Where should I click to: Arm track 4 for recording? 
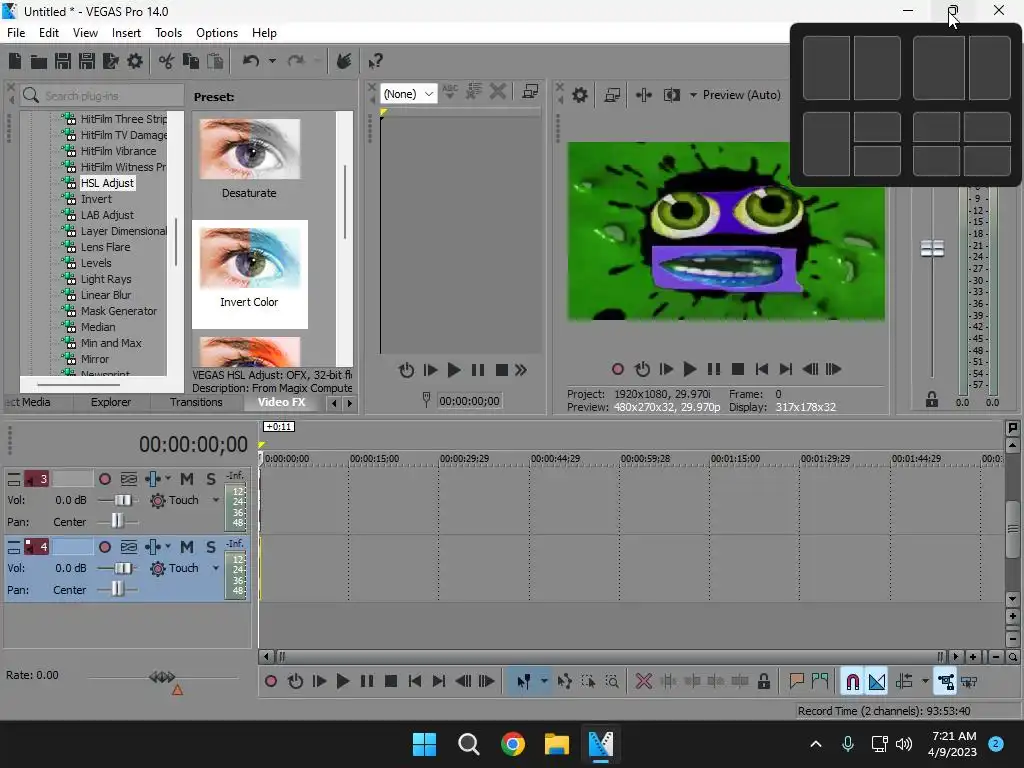point(104,547)
